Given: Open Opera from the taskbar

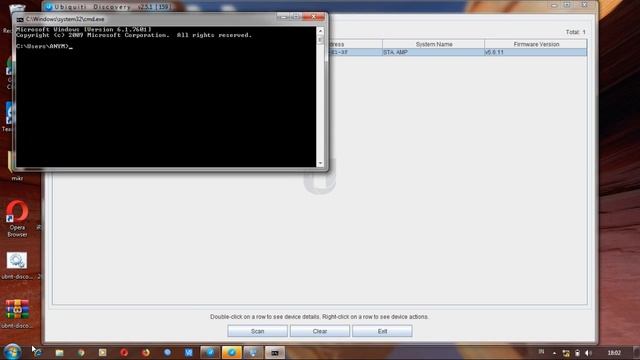Looking at the screenshot, I should coord(124,352).
